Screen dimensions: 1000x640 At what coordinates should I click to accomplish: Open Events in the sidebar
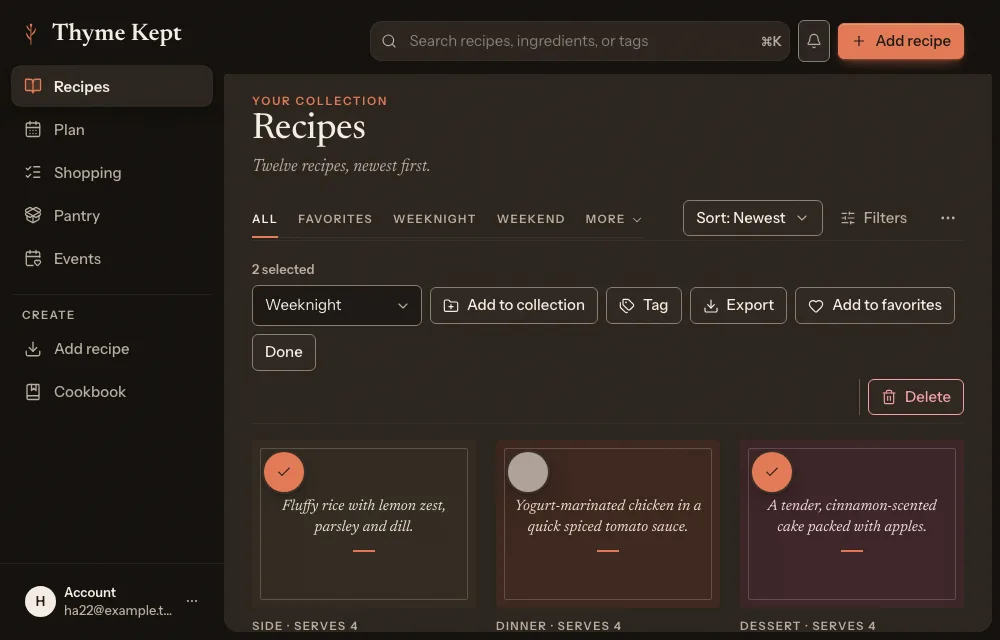tap(112, 258)
